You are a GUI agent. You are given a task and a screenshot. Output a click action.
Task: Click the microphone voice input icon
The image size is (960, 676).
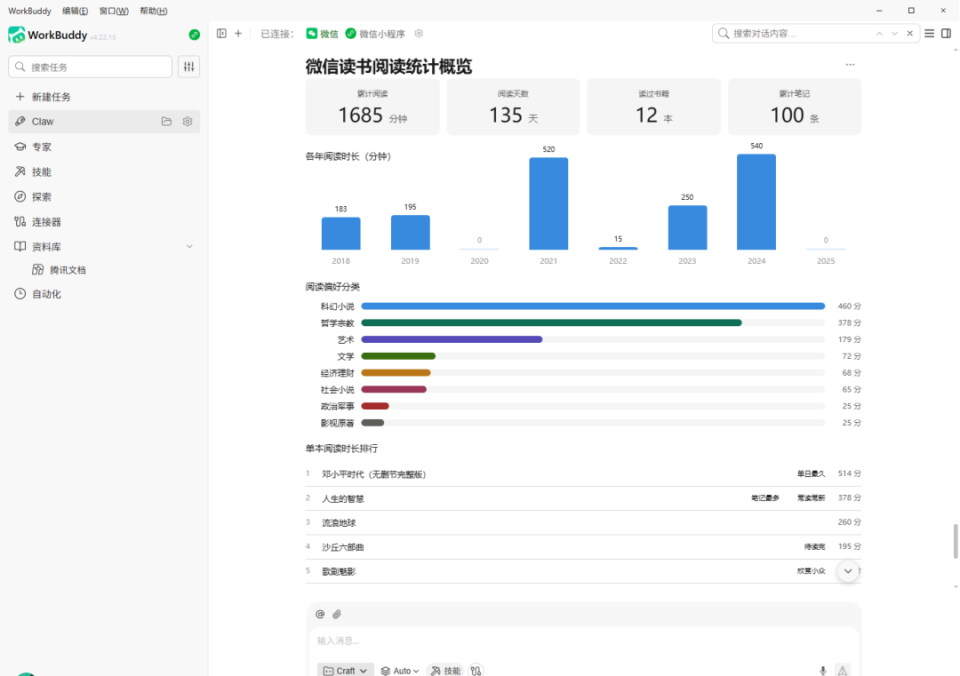point(823,670)
